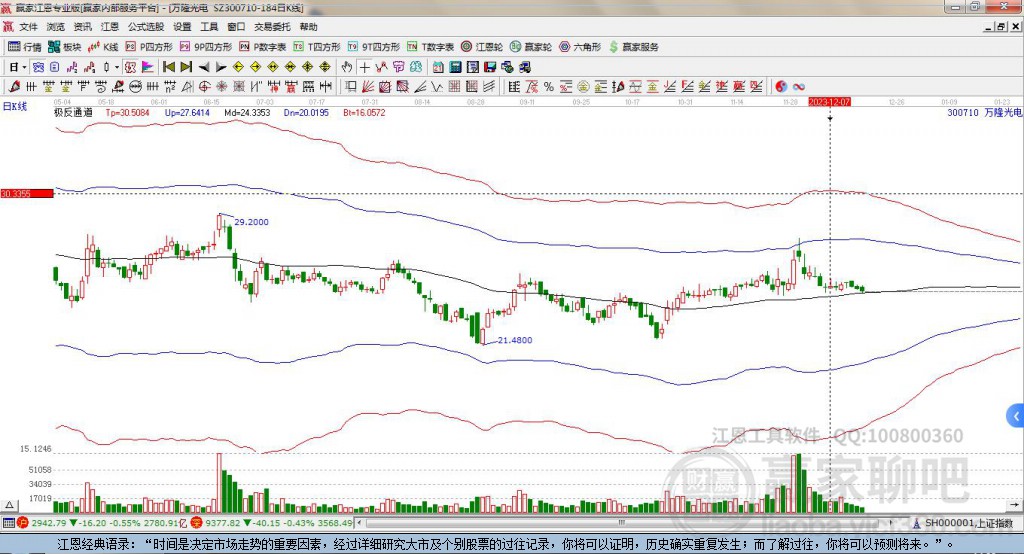Select the zigzag wave line tool

[436, 86]
